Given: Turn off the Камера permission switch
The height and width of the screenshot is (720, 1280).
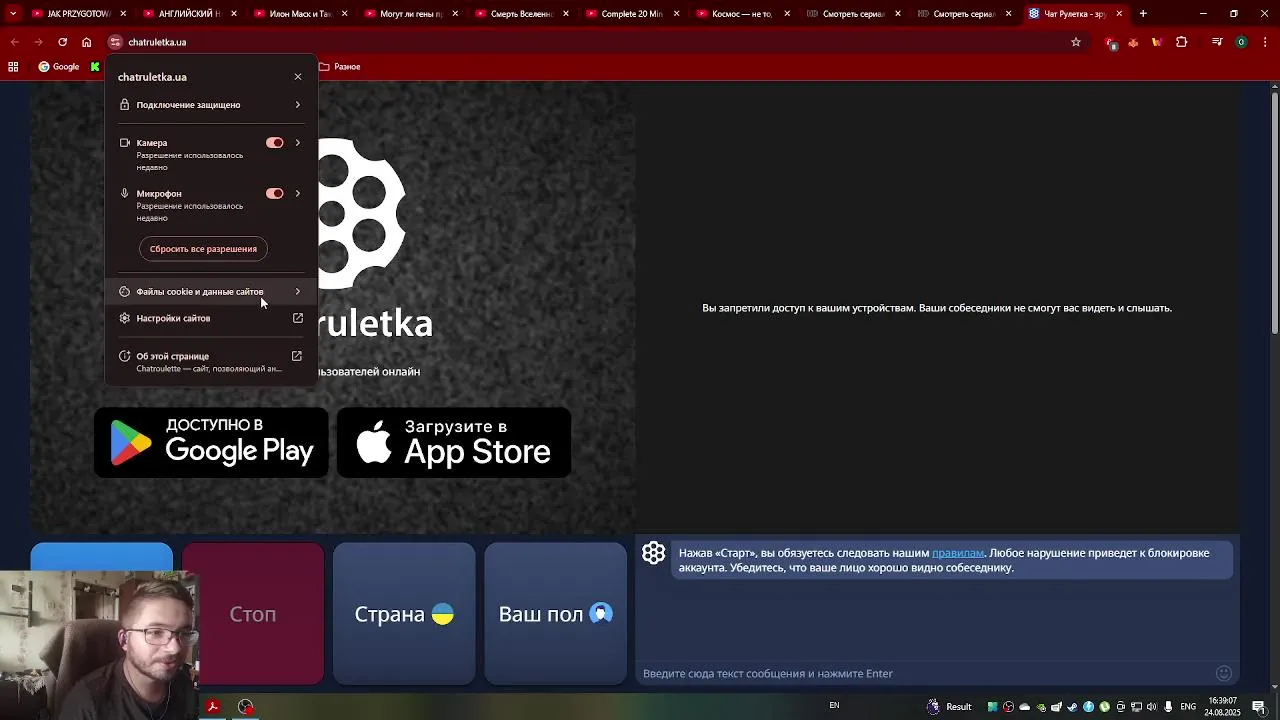Looking at the screenshot, I should pyautogui.click(x=274, y=143).
